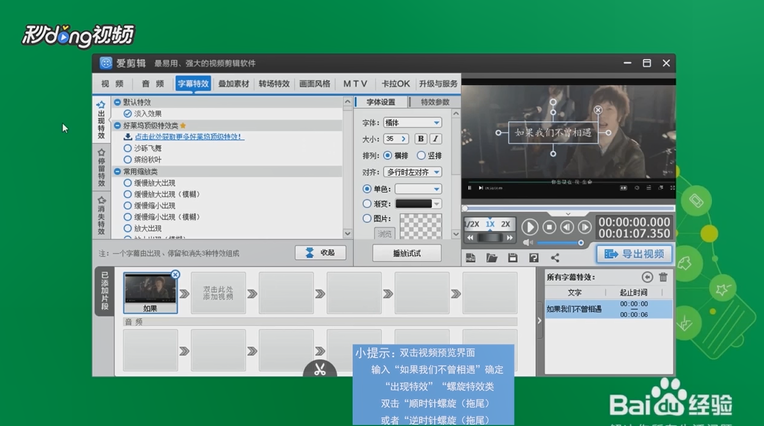Set playback speed to 1/2X

tap(472, 224)
